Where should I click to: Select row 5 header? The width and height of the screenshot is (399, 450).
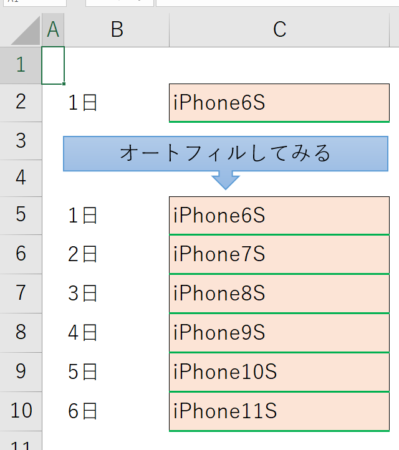[21, 215]
